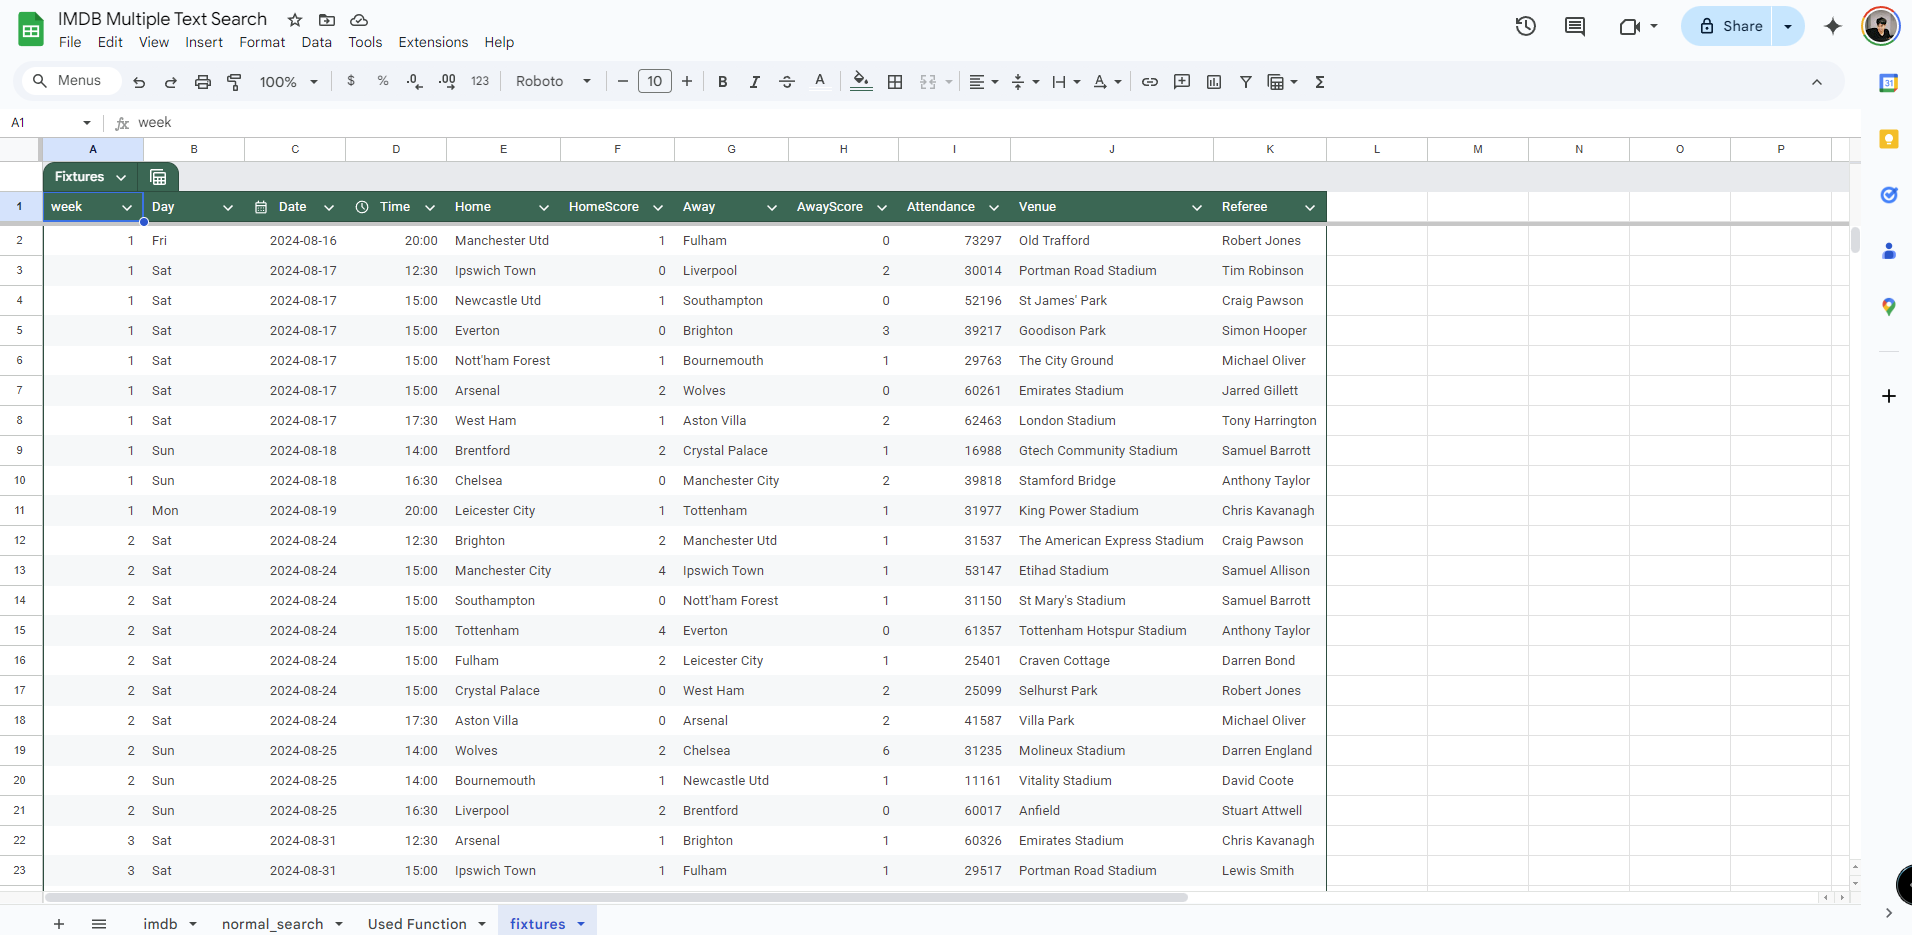The height and width of the screenshot is (935, 1912).
Task: Open the Data menu
Action: (316, 42)
